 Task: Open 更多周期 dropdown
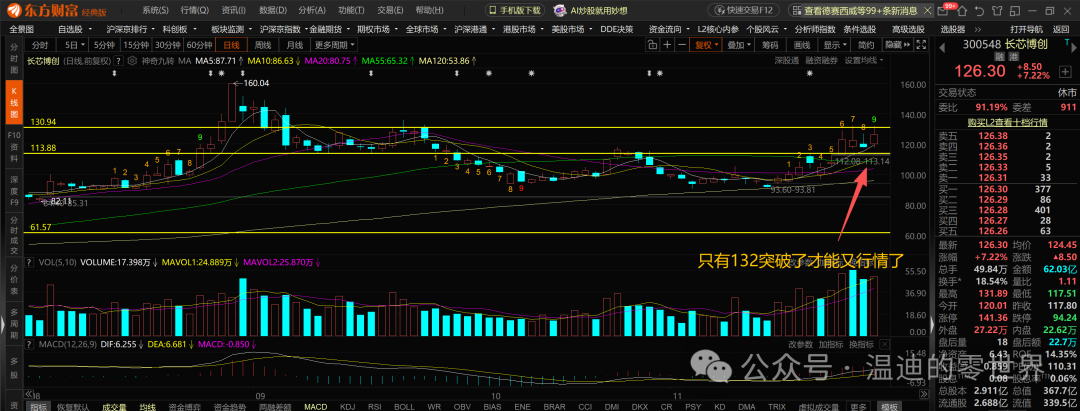335,45
